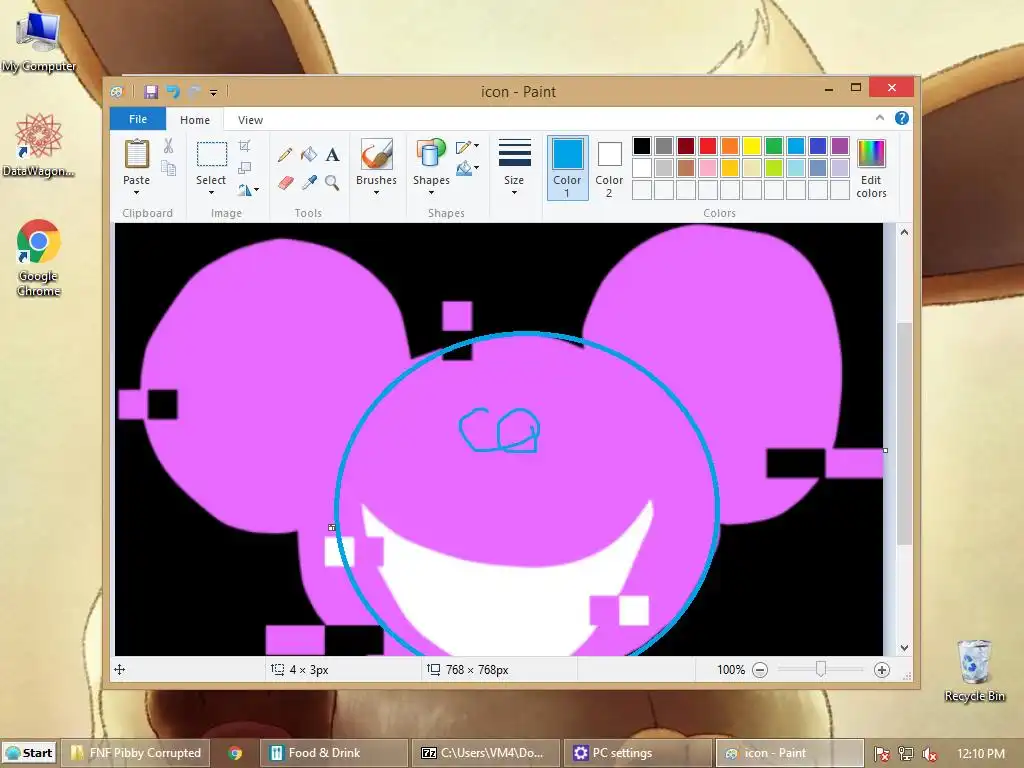Switch to the View tab
The width and height of the screenshot is (1024, 768).
[x=250, y=120]
